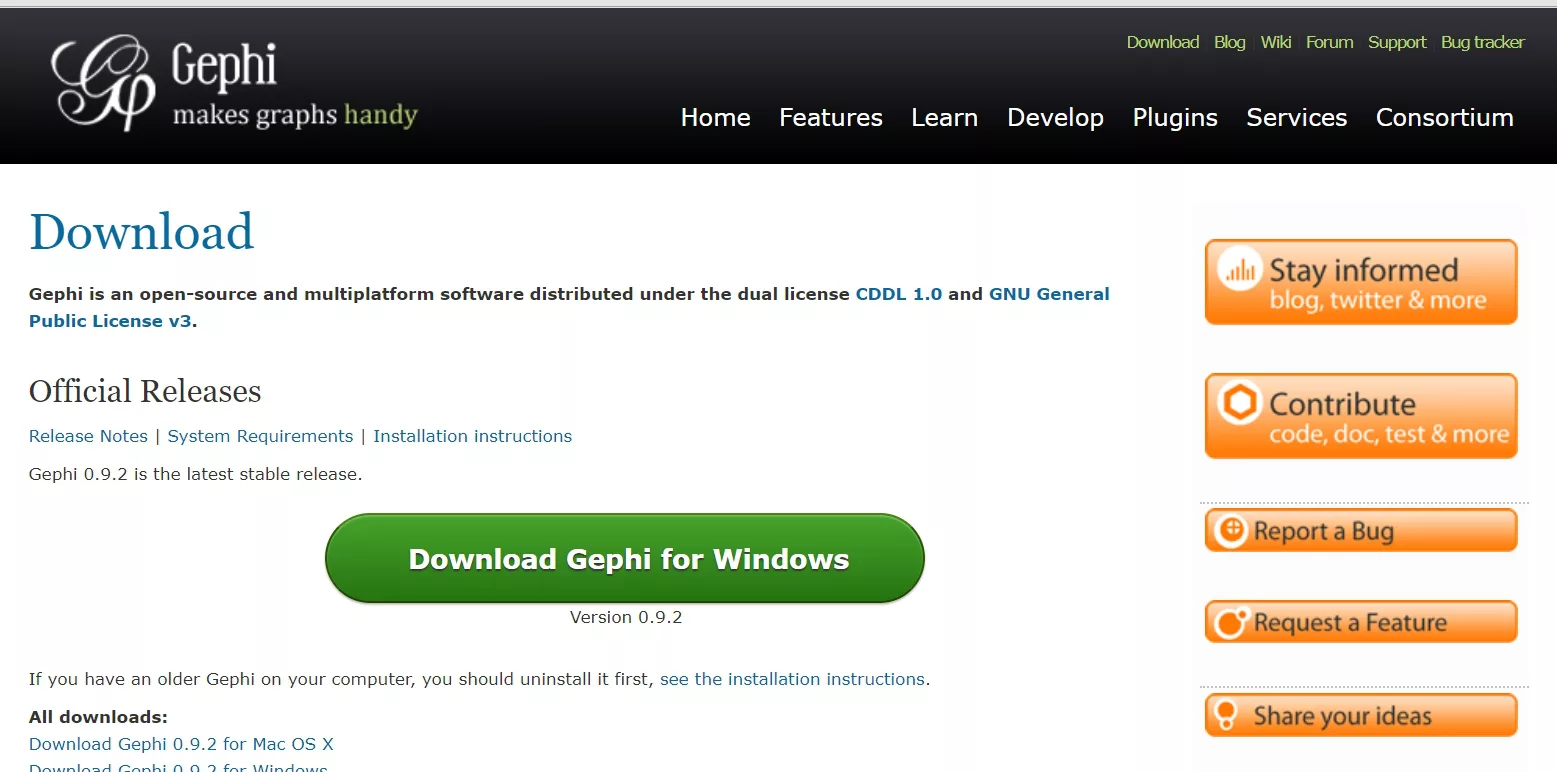Click the Stay informed chart icon

1240,270
